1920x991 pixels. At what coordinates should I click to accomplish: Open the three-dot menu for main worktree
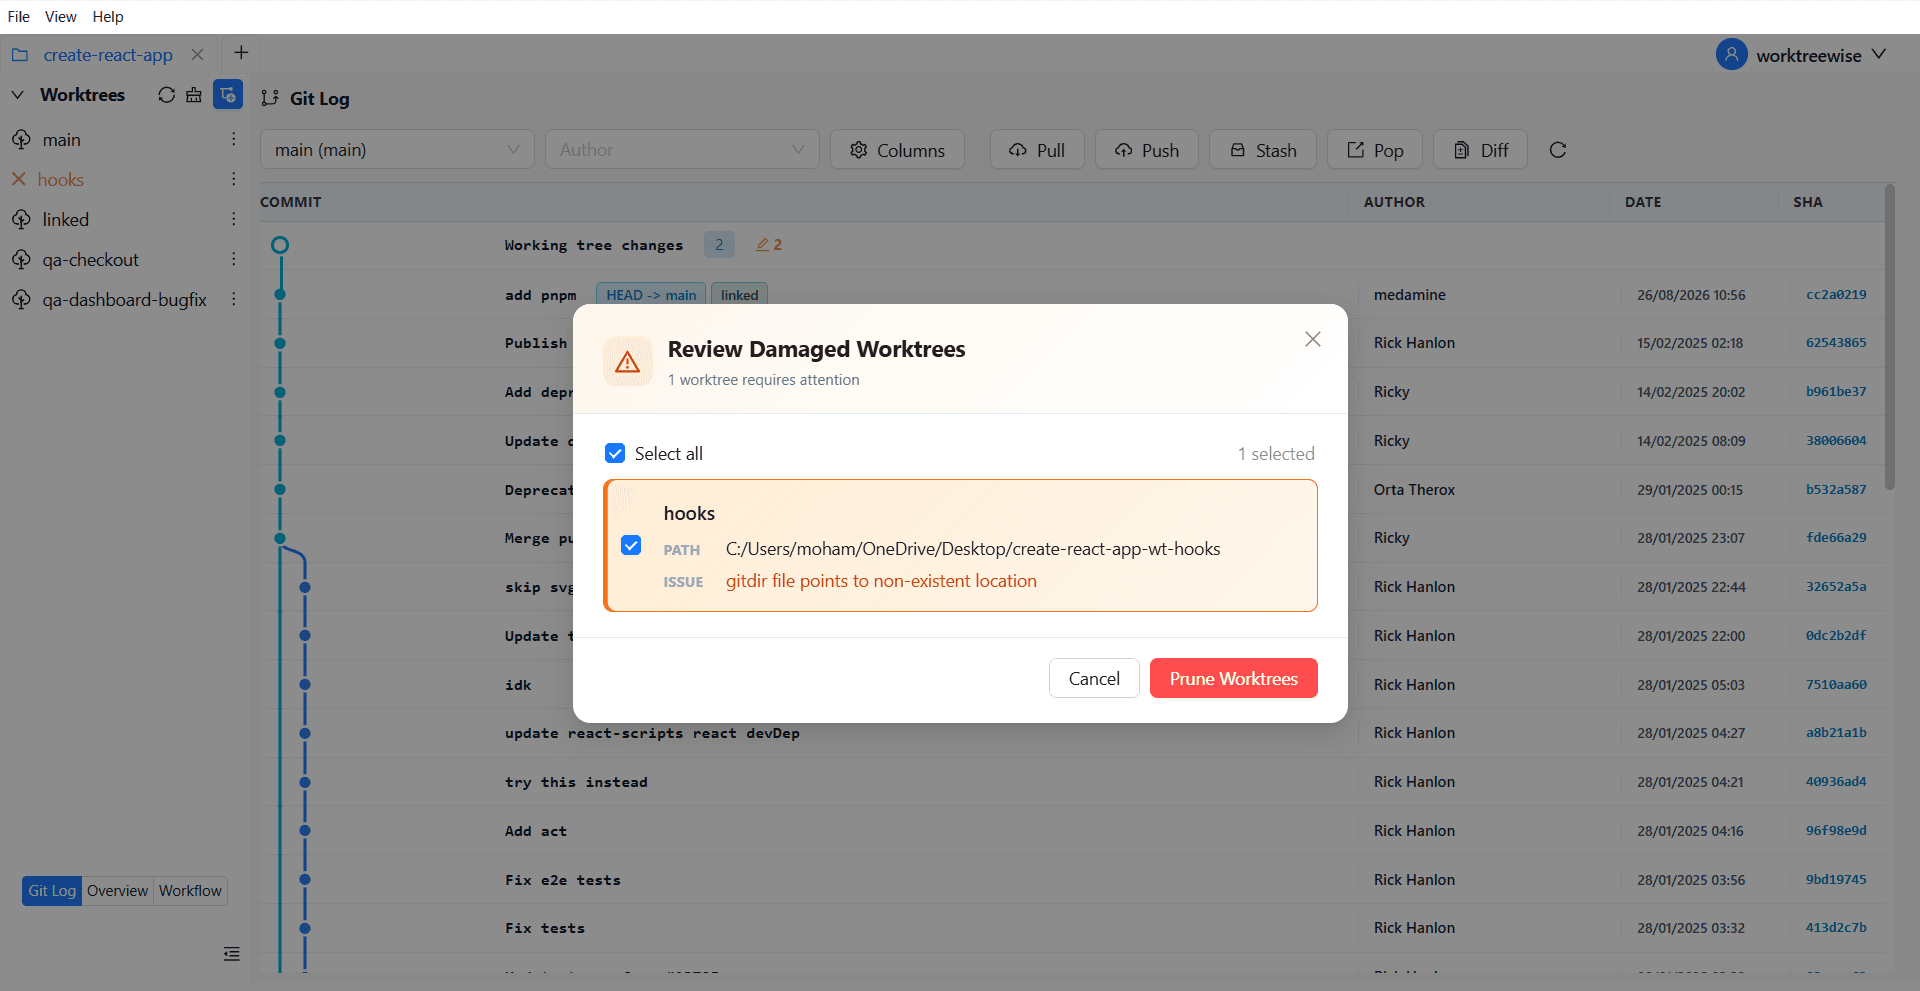point(234,139)
